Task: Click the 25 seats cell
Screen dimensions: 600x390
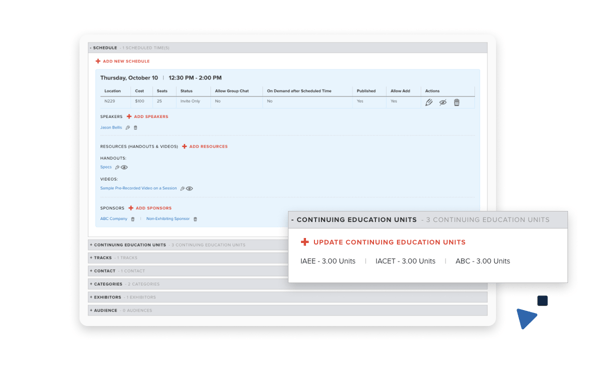Action: point(159,101)
